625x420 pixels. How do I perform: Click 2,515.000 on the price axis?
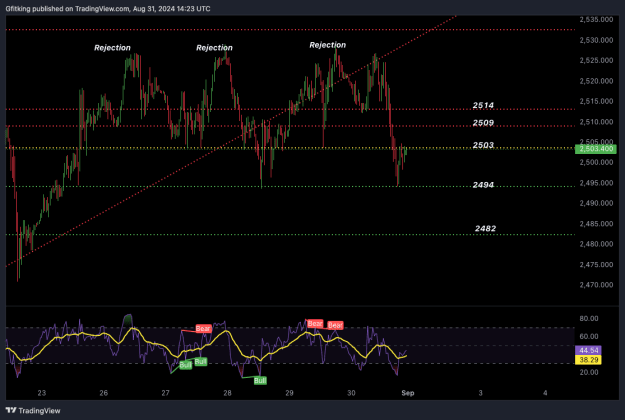coord(596,101)
